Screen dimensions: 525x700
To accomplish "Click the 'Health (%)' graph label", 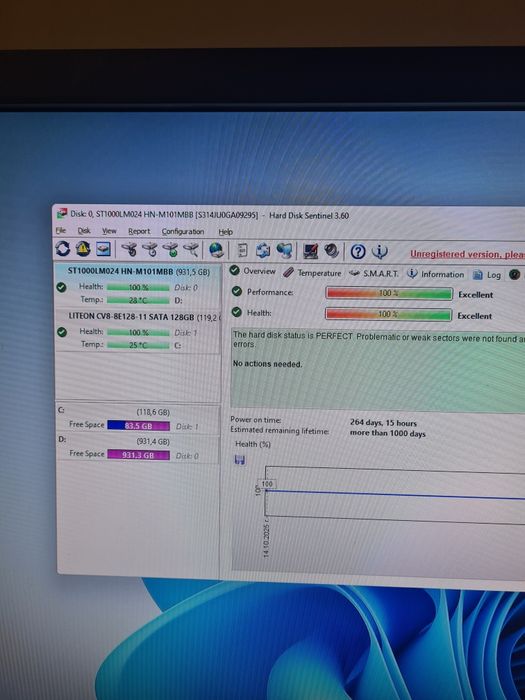I will coord(253,444).
